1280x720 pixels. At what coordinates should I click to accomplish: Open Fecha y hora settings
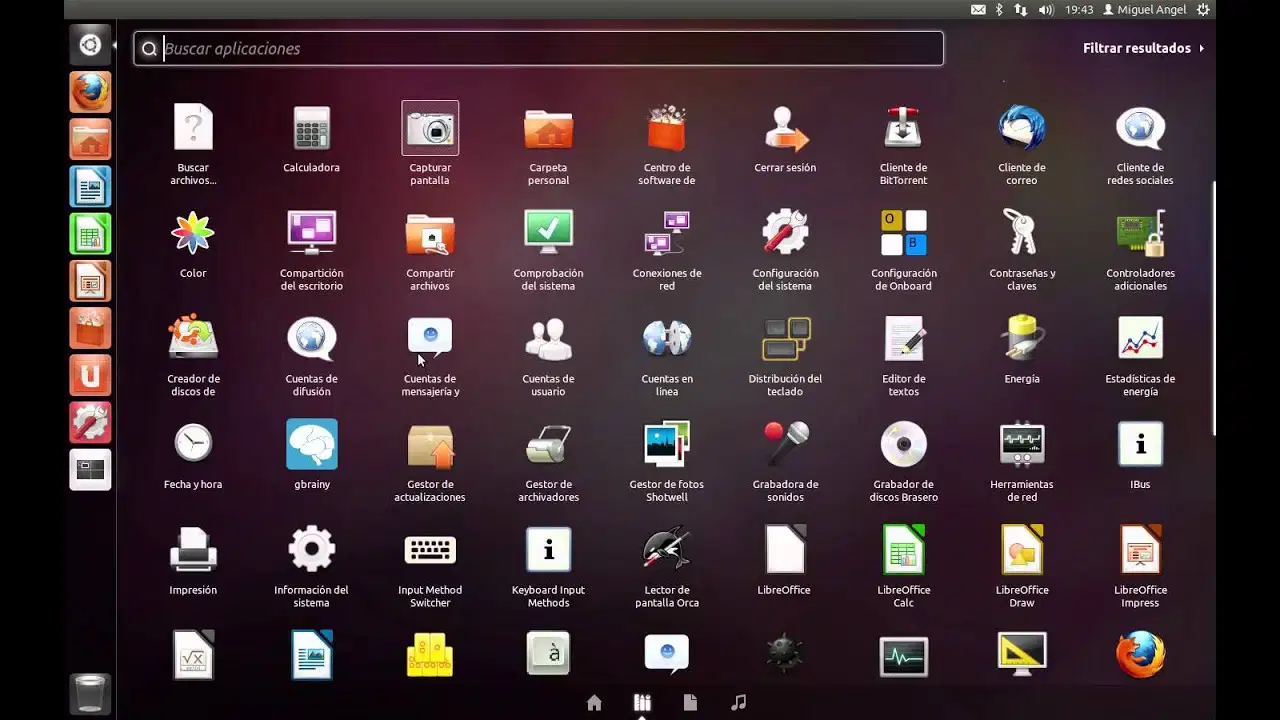[x=193, y=444]
